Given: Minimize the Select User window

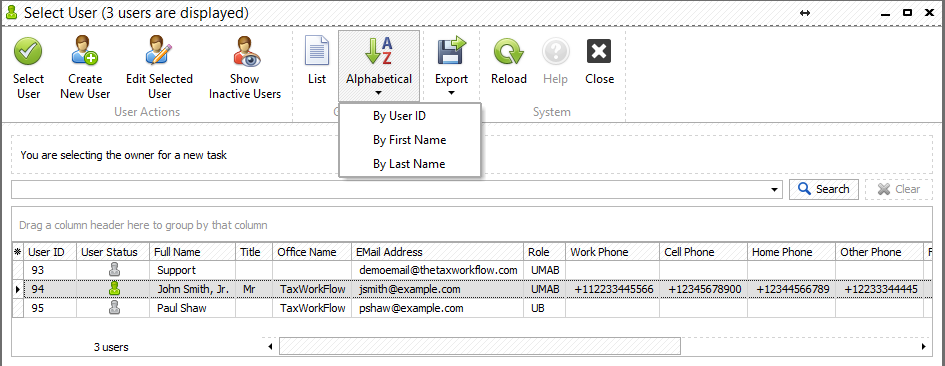Looking at the screenshot, I should (885, 14).
